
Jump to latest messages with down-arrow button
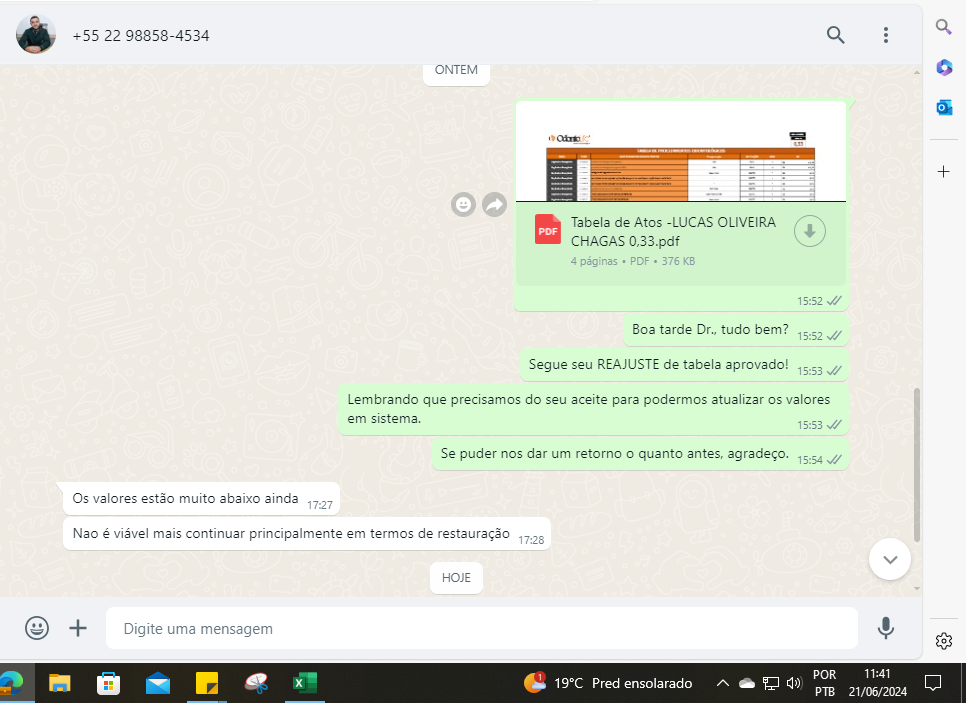coord(890,559)
